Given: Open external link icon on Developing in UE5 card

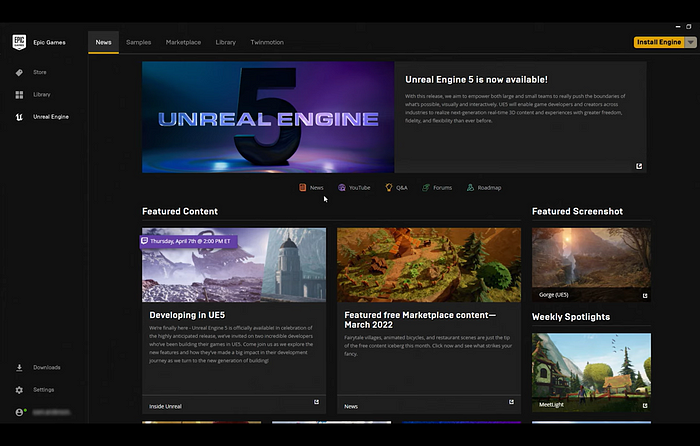Looking at the screenshot, I should 317,402.
